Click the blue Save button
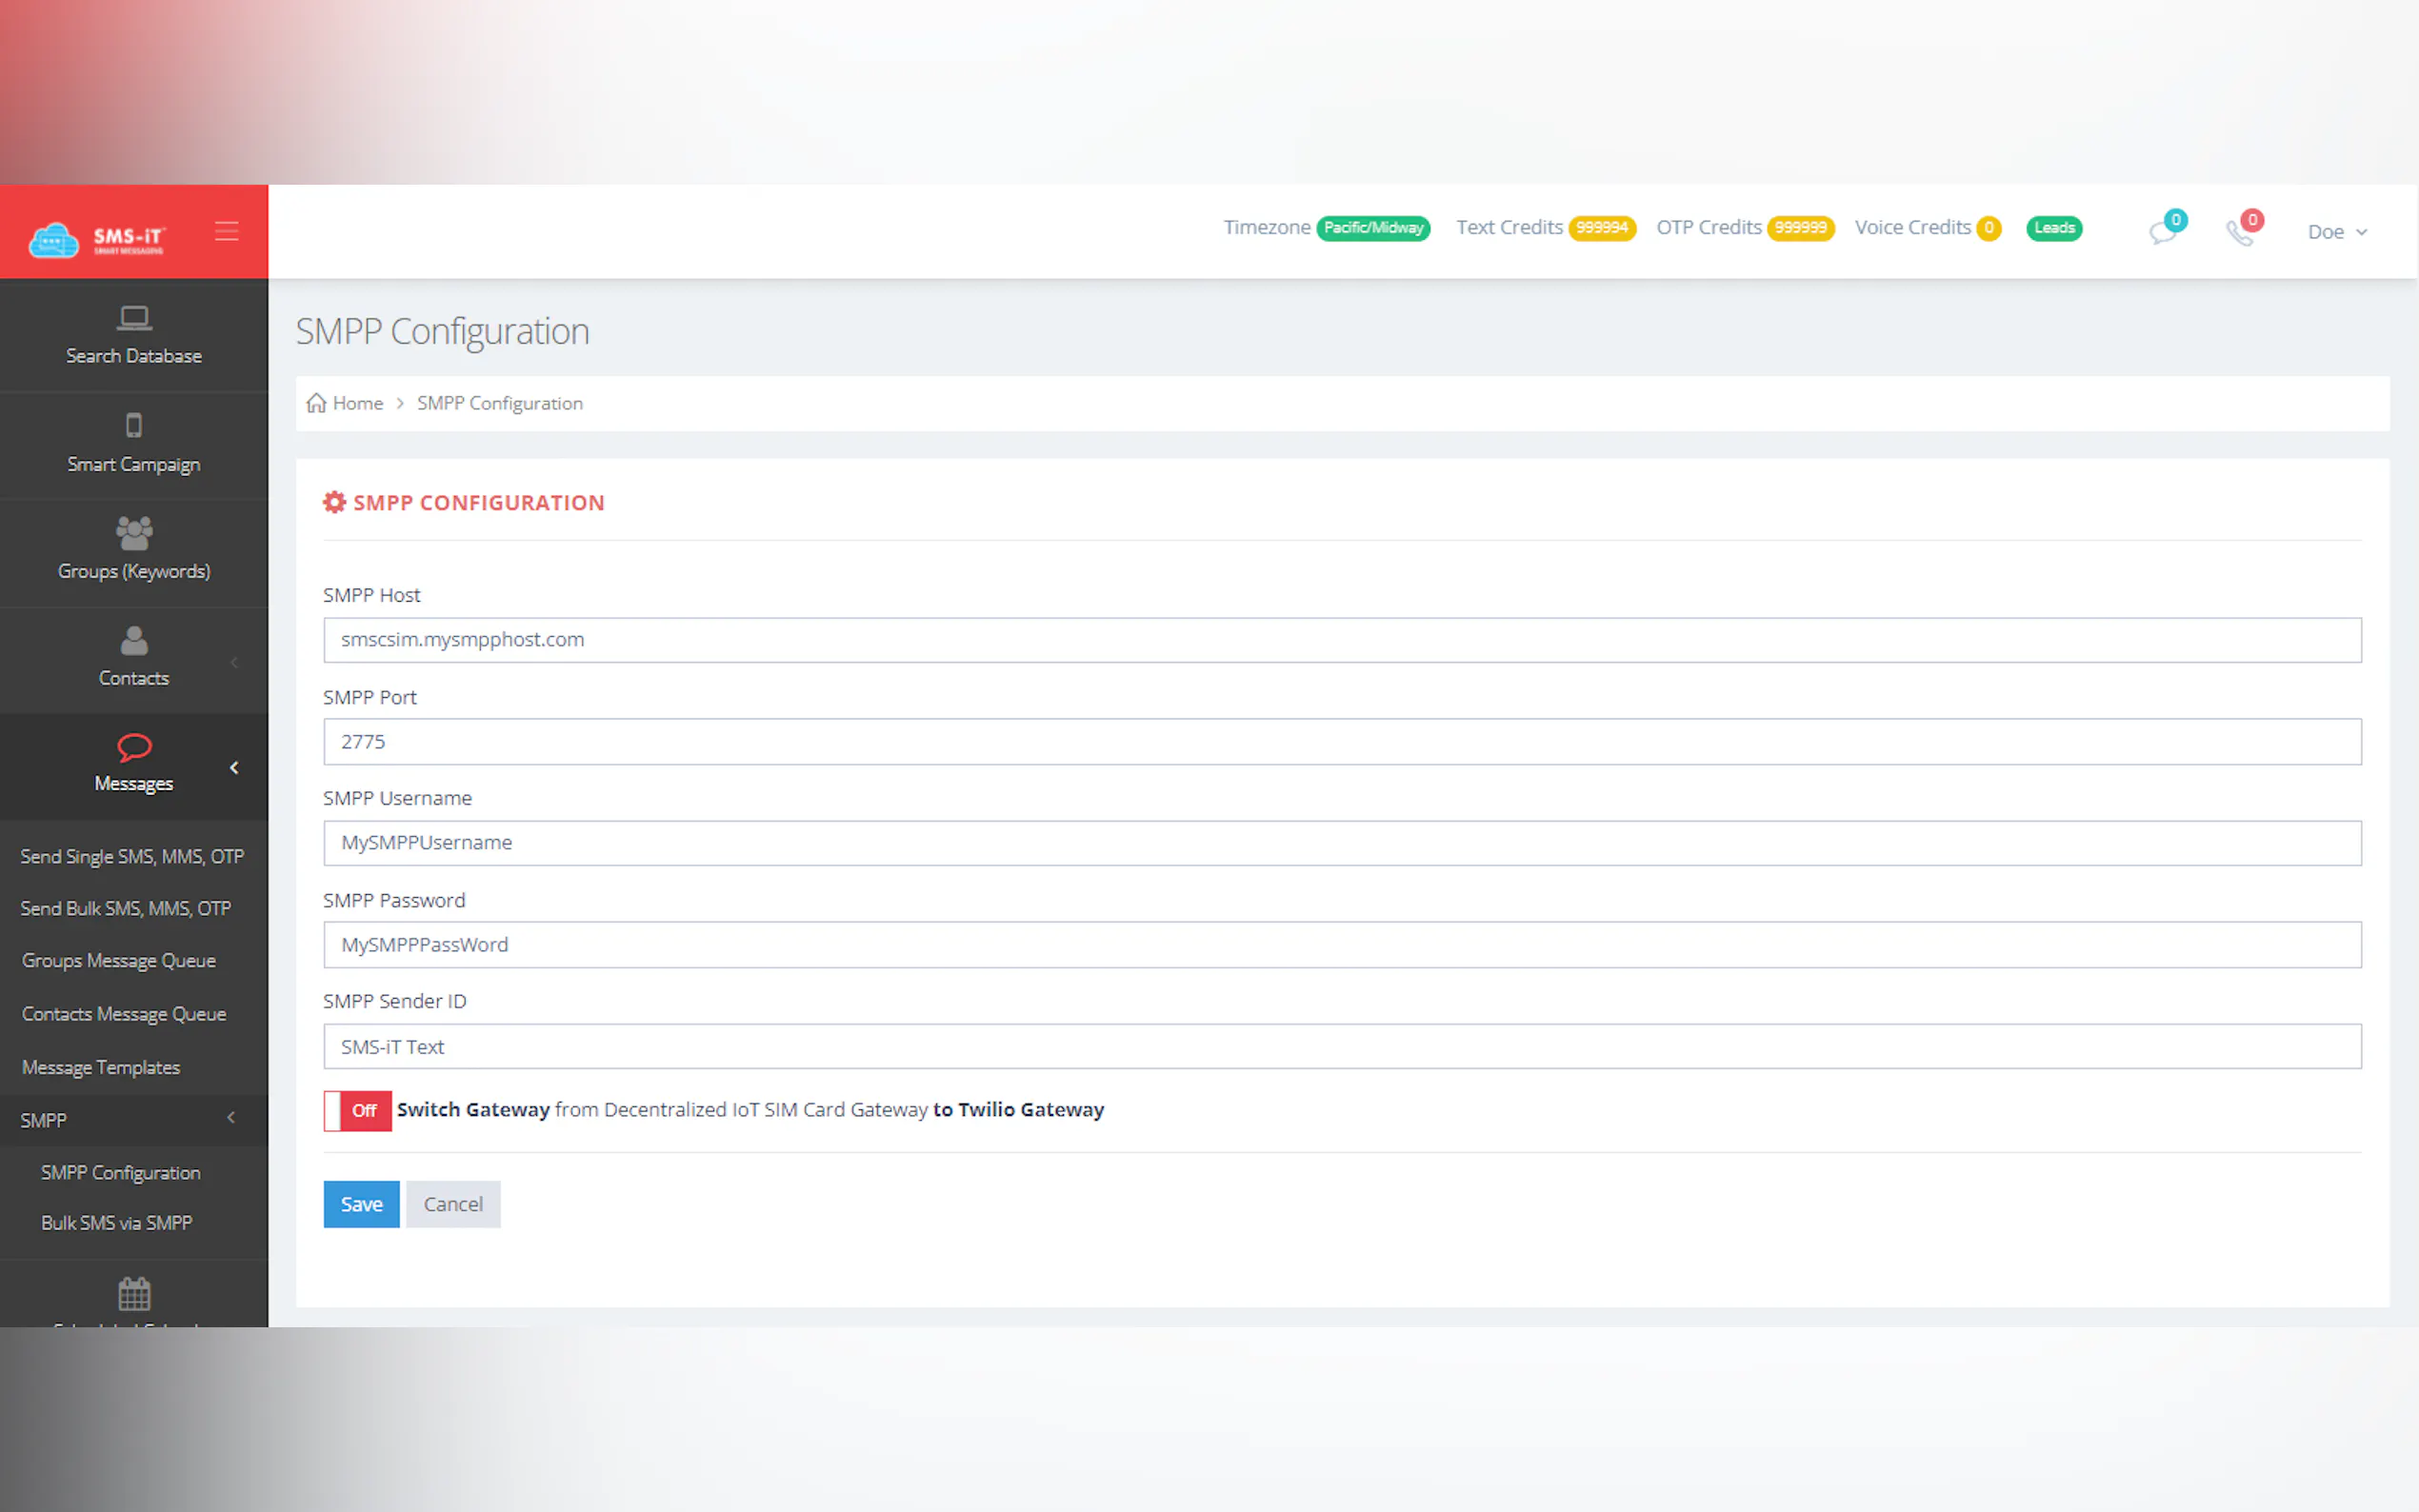This screenshot has height=1512, width=2419. (361, 1204)
